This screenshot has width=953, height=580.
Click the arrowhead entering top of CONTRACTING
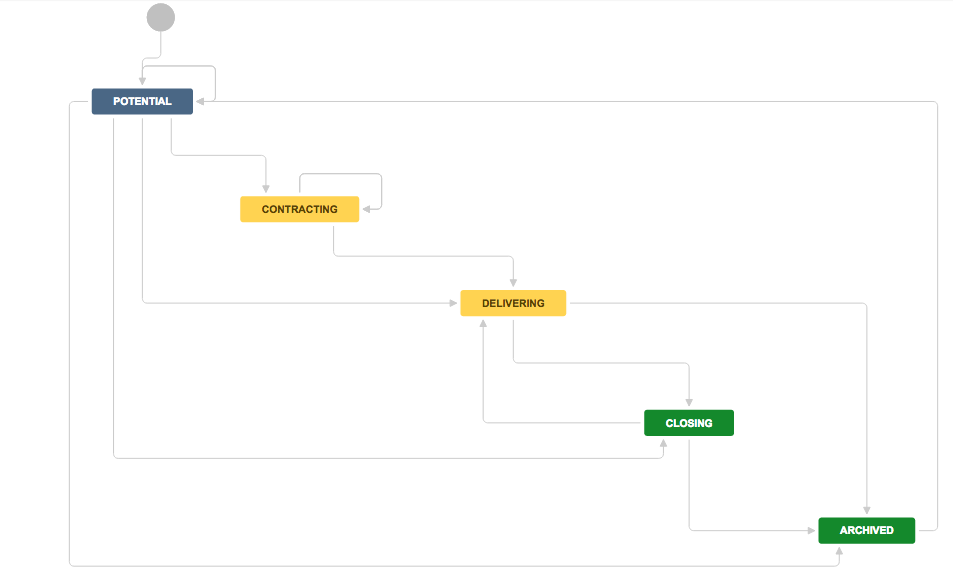(267, 188)
